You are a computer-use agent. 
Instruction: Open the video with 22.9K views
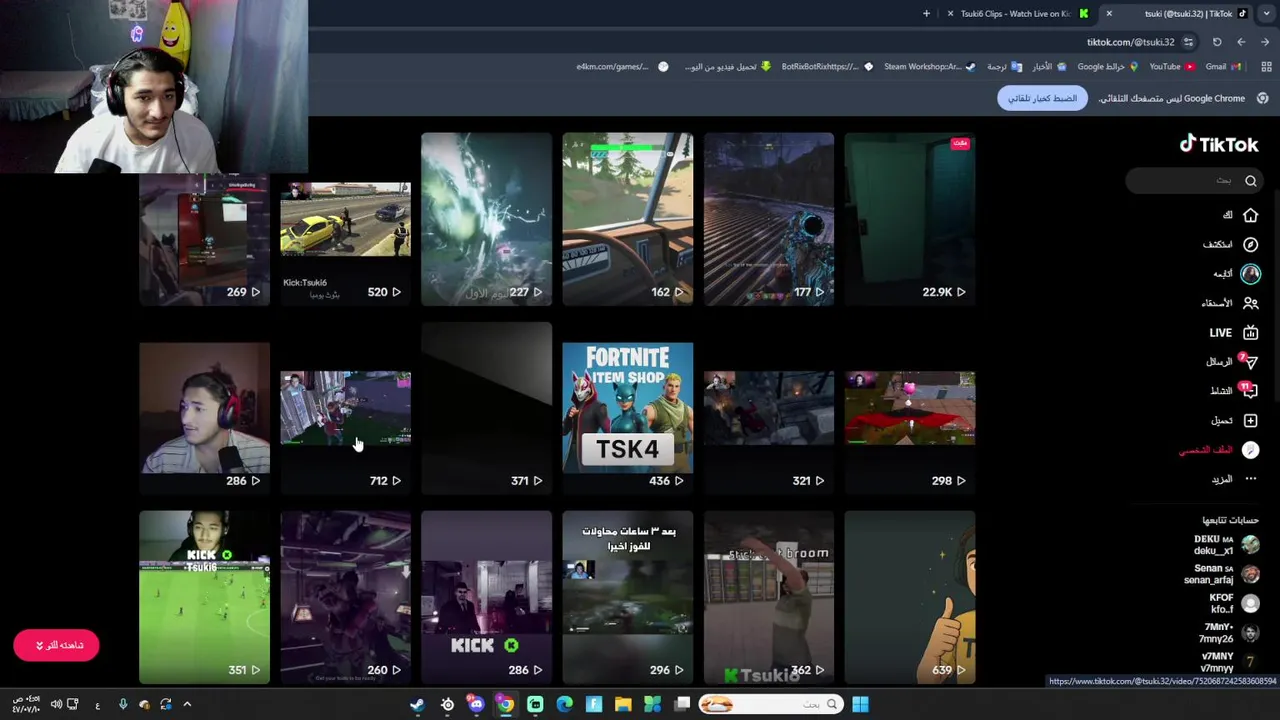[909, 218]
